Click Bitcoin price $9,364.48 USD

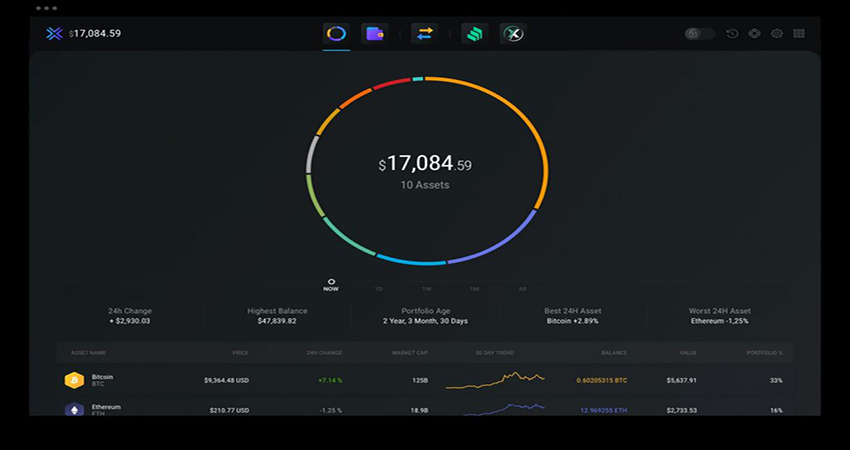coord(227,381)
